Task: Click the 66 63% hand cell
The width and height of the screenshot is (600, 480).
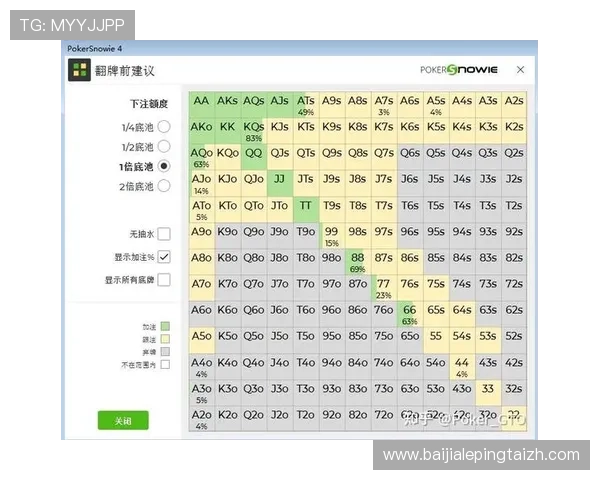Action: click(410, 314)
